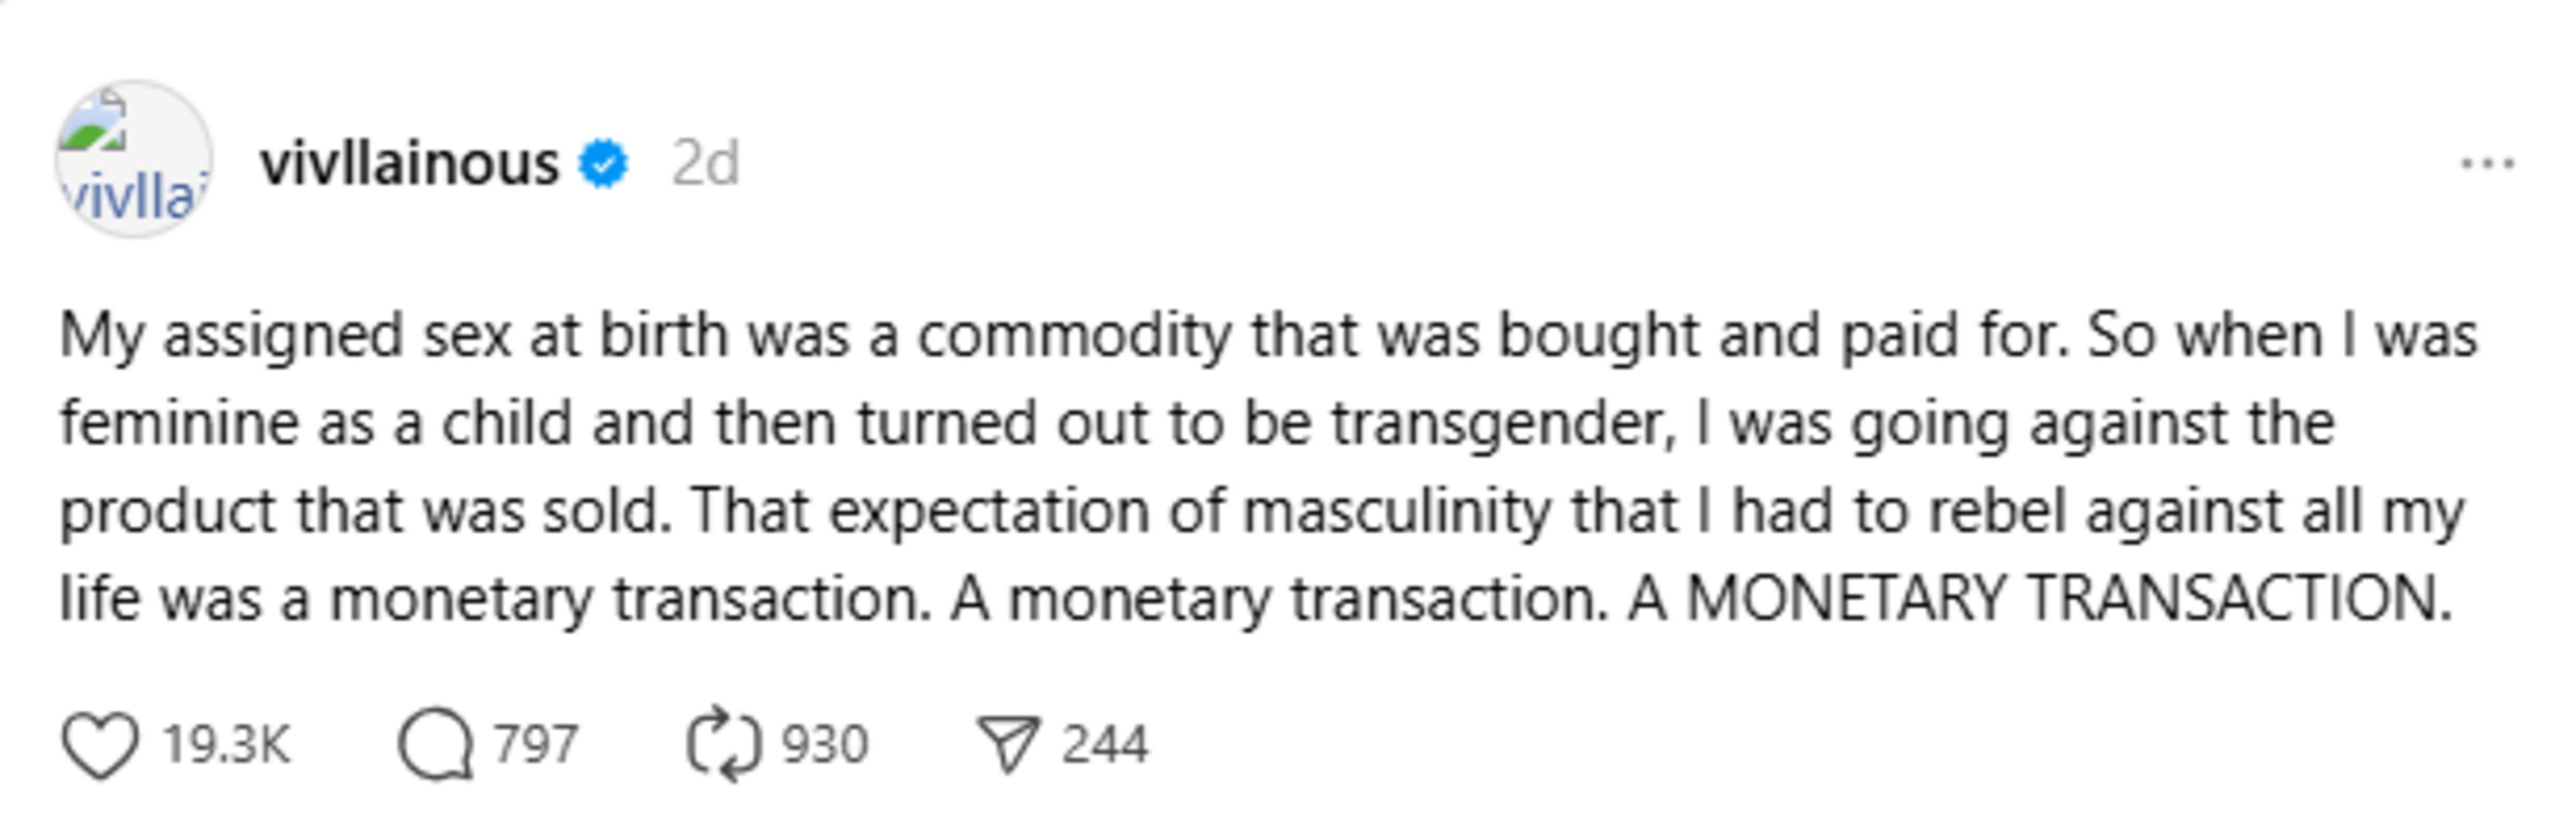Click the phrase "product that was sold"
The image size is (2576, 821).
365,511
